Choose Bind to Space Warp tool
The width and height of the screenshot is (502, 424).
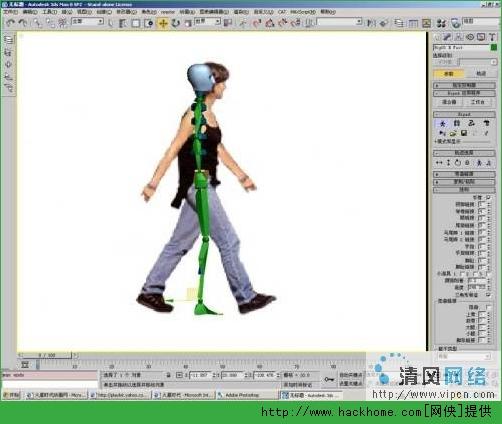click(62, 23)
